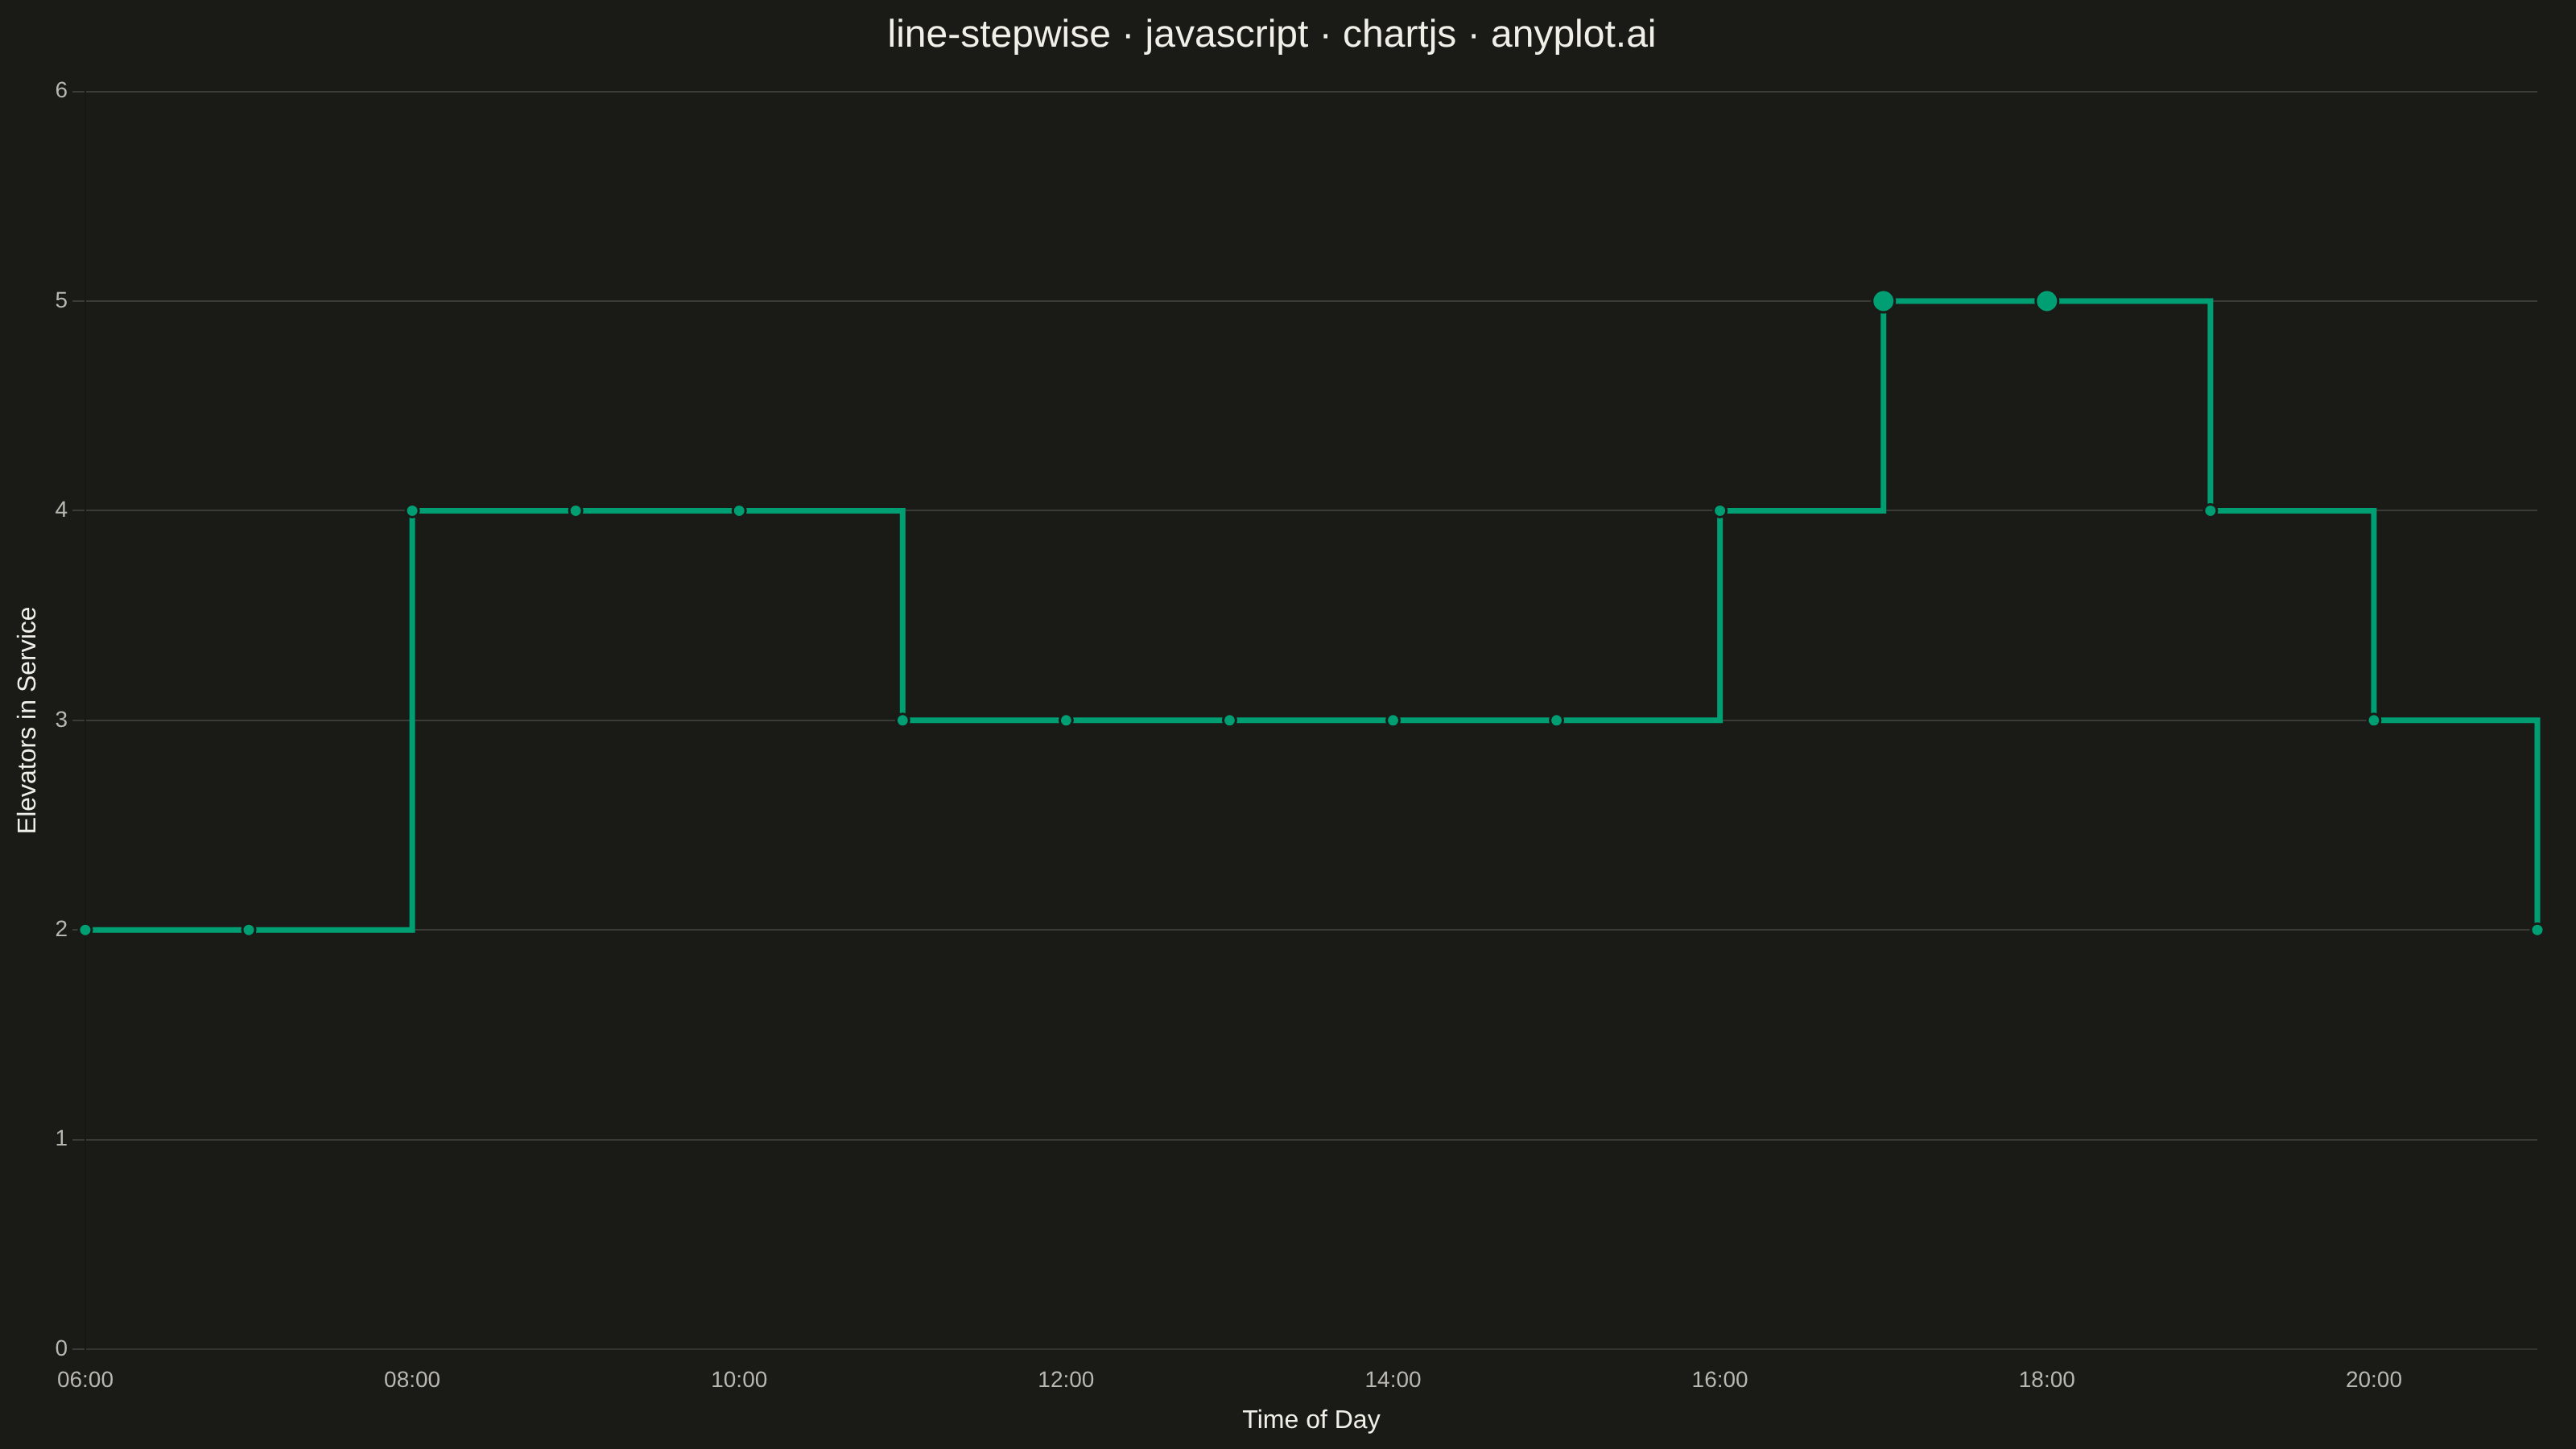Click the data point at 11:00
The height and width of the screenshot is (1449, 2576).
point(903,720)
